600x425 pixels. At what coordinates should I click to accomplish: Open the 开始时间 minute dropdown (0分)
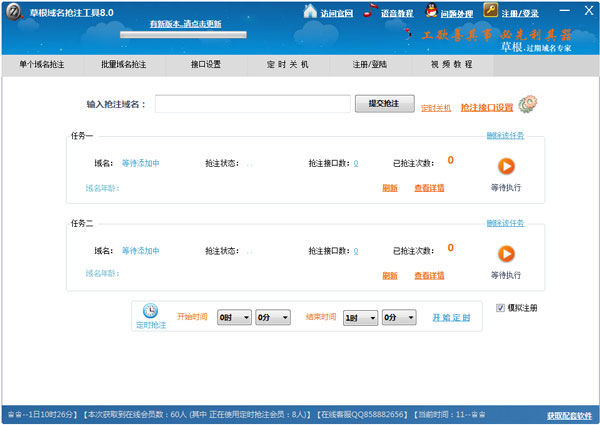[x=273, y=318]
